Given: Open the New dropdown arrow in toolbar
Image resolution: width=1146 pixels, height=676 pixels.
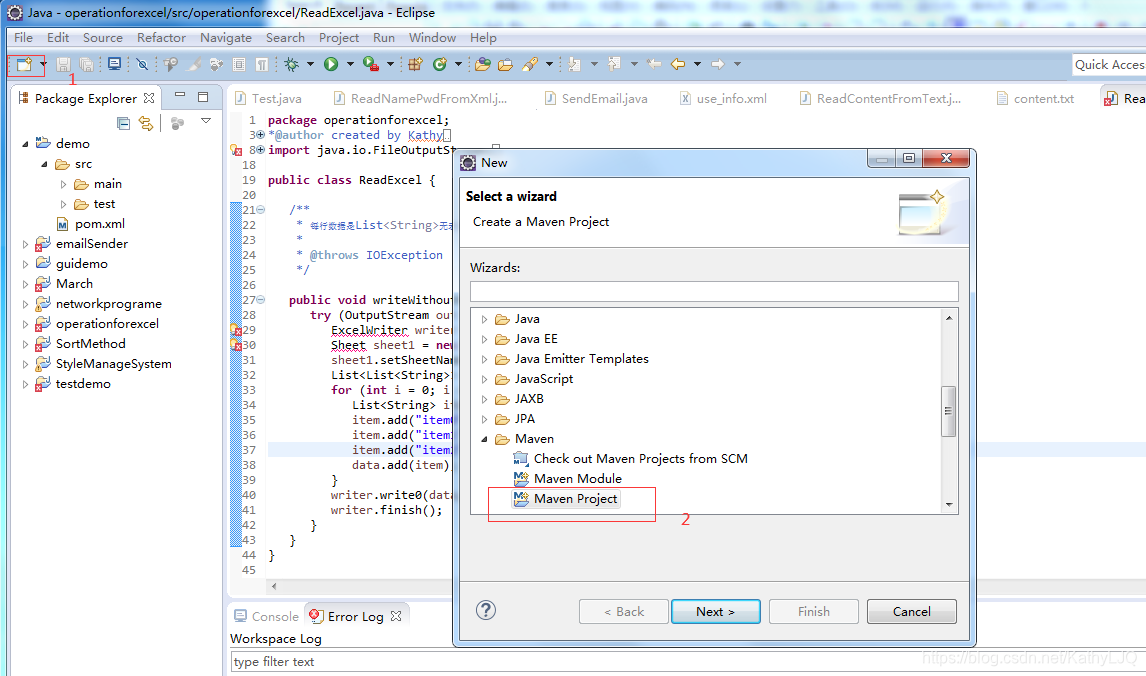Looking at the screenshot, I should tap(43, 64).
